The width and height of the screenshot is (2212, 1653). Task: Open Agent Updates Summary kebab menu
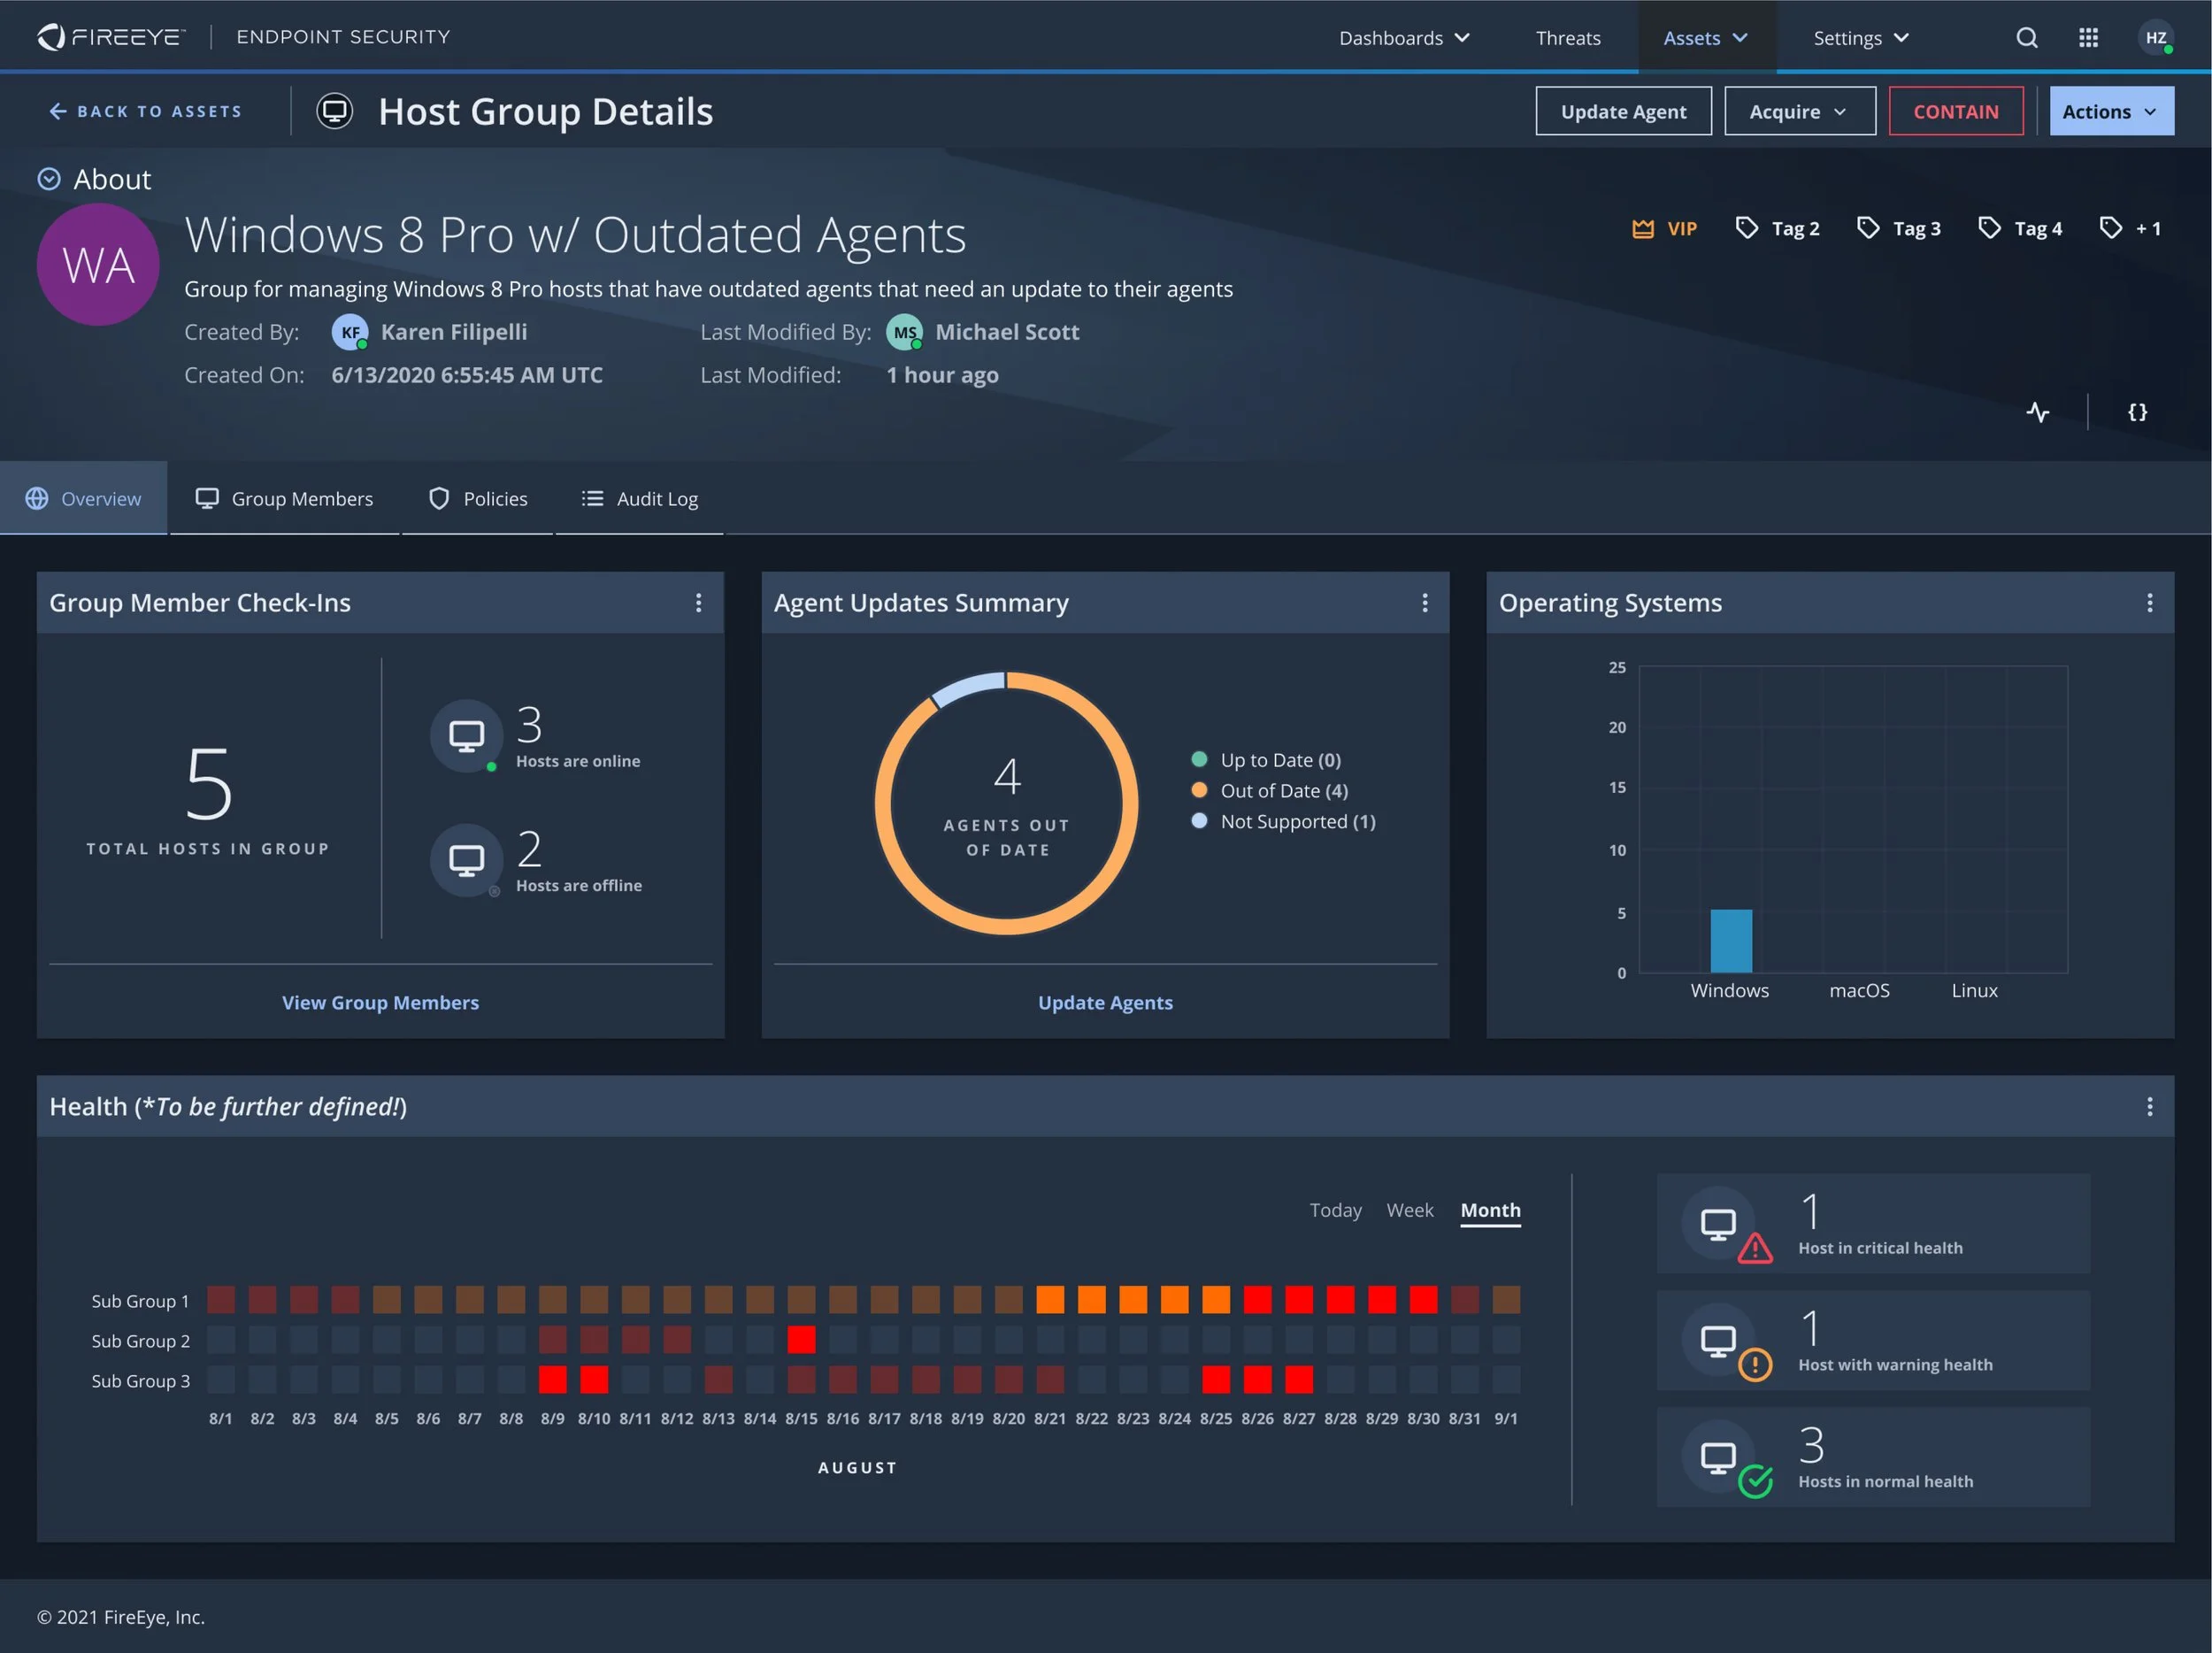tap(1424, 603)
